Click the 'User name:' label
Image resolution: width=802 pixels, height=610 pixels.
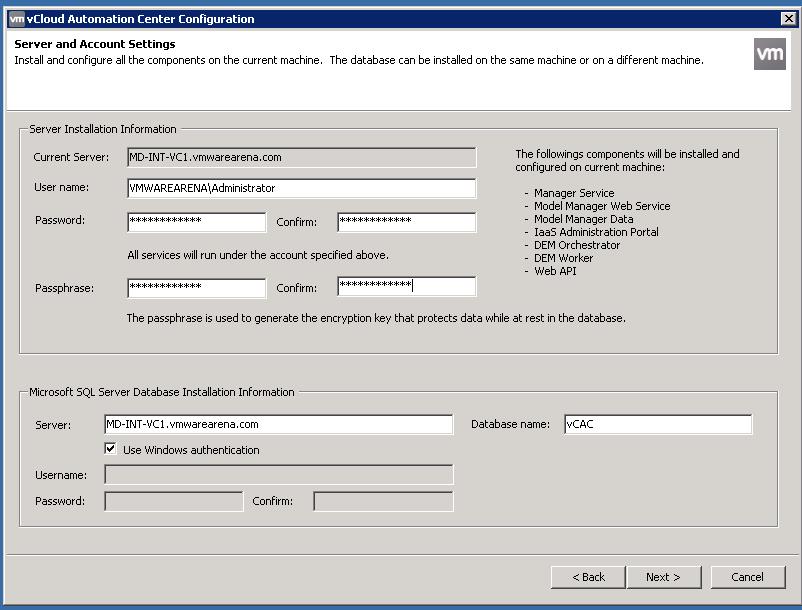[61, 188]
